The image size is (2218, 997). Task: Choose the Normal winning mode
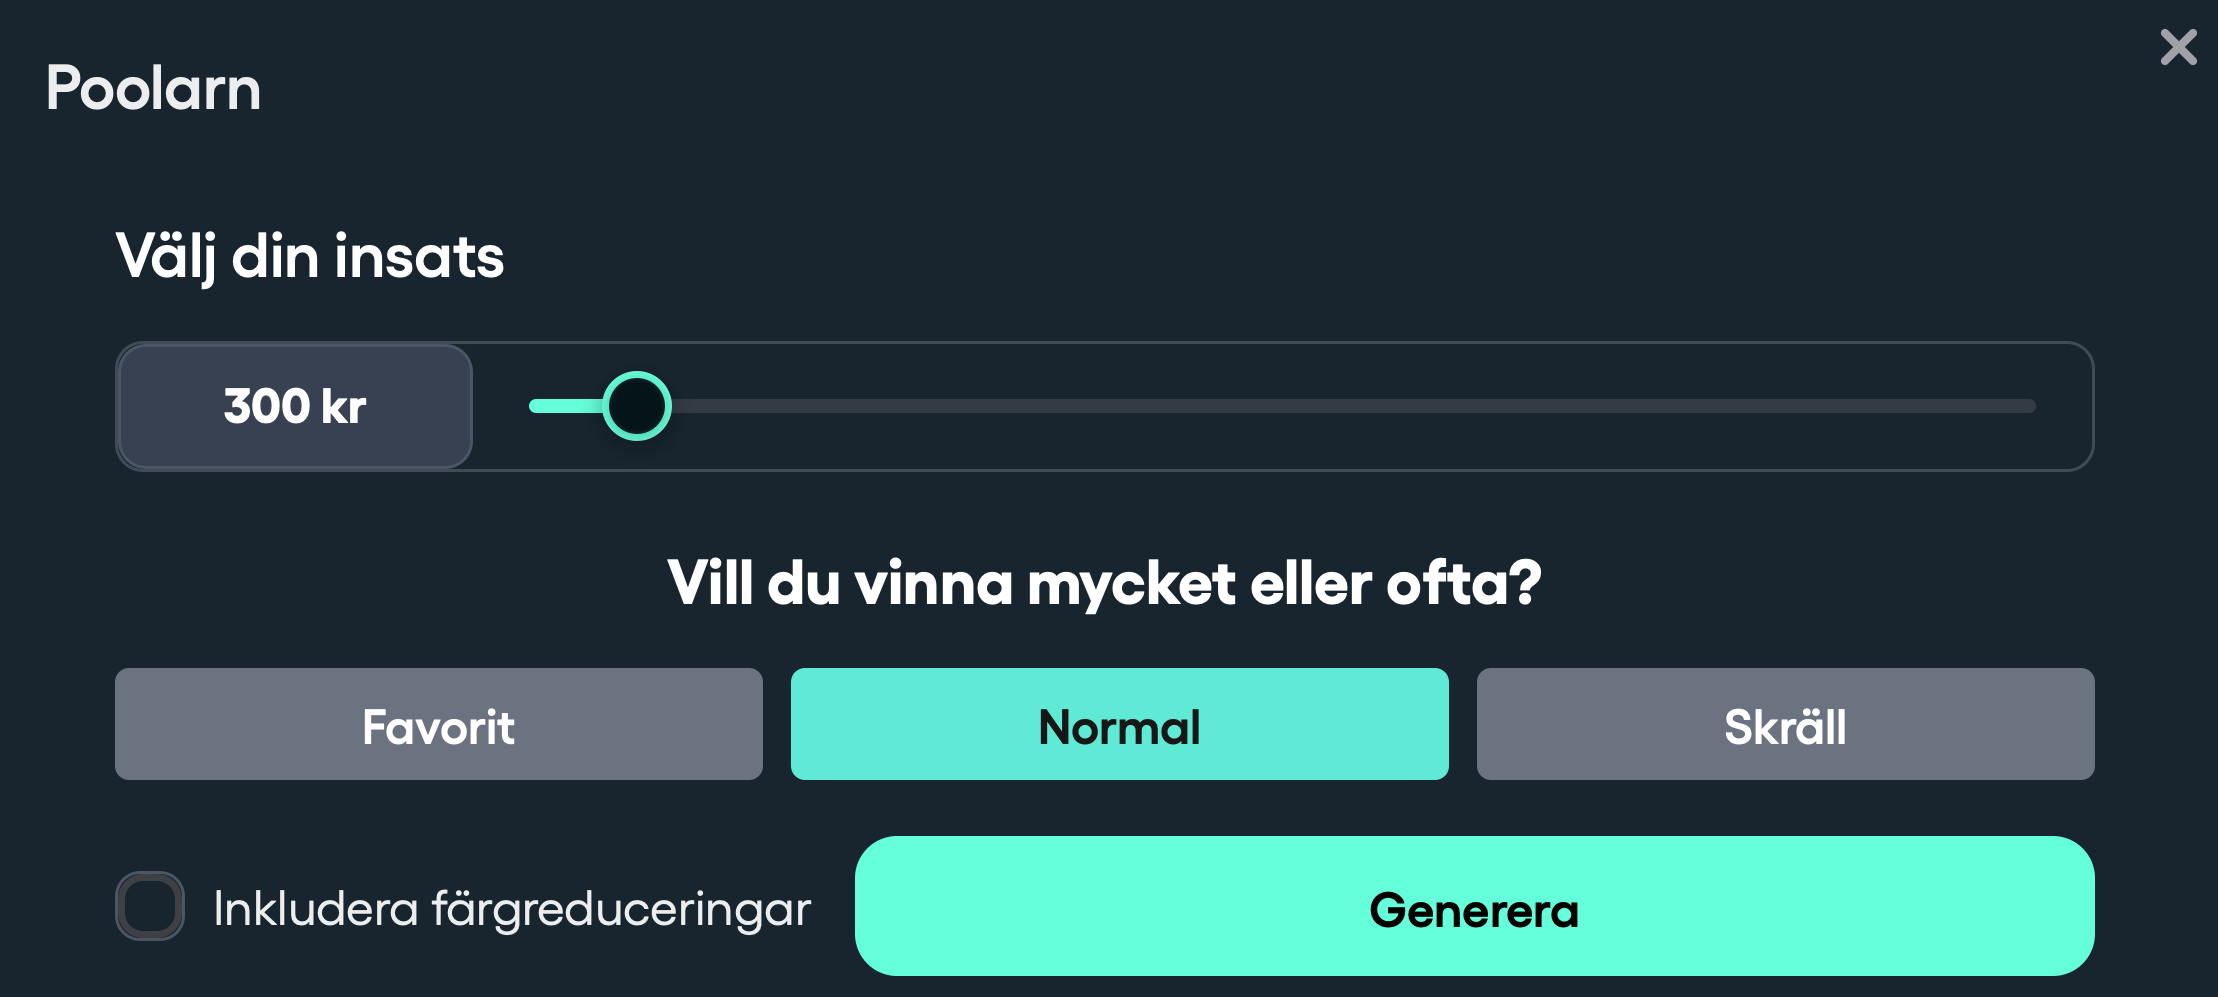(x=1119, y=724)
